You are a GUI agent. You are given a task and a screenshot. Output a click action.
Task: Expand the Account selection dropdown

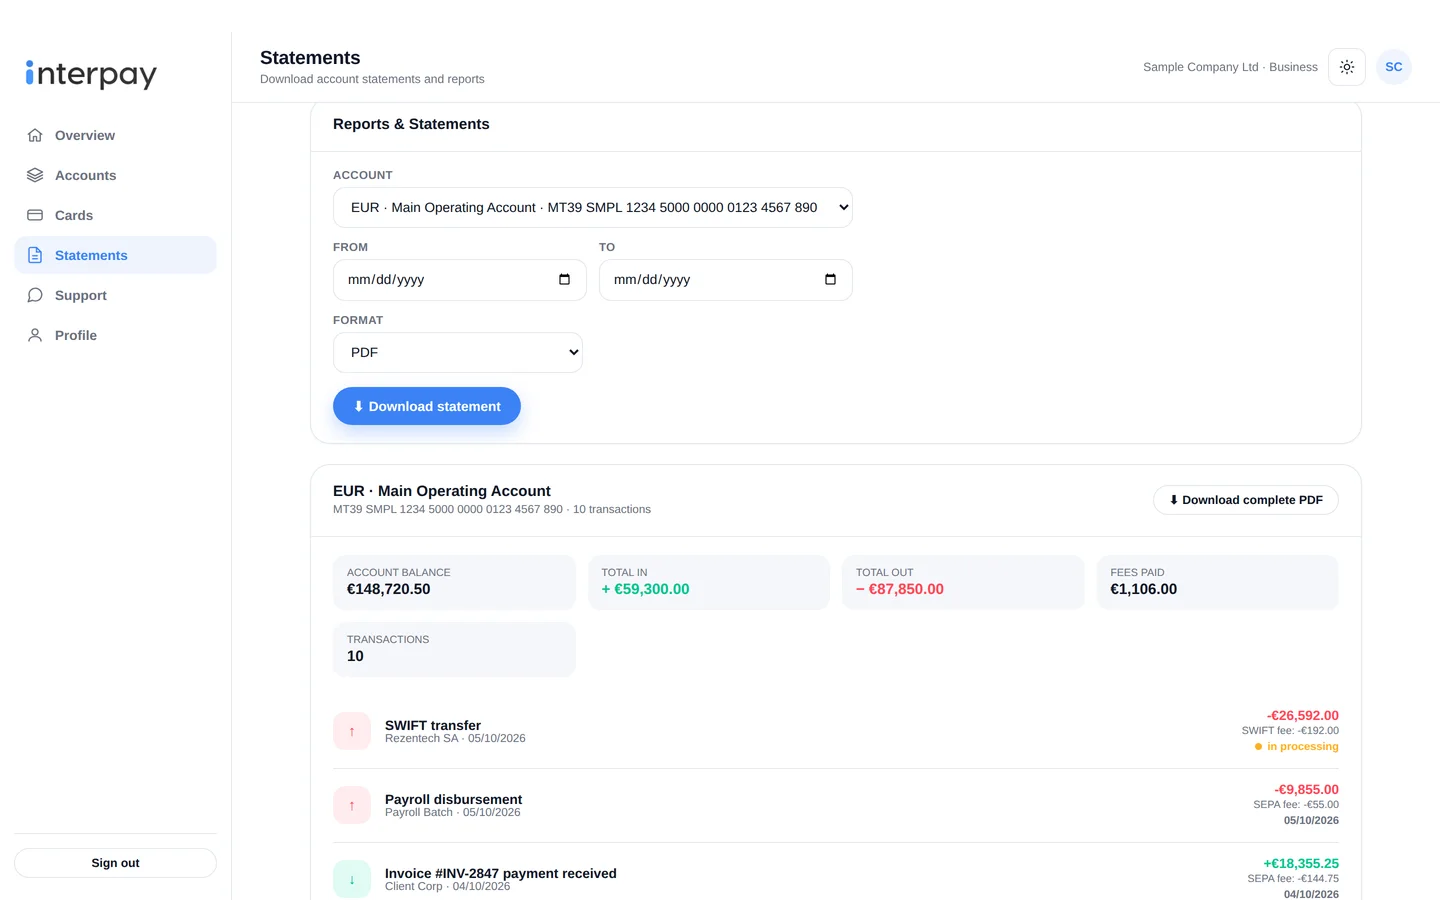click(593, 208)
